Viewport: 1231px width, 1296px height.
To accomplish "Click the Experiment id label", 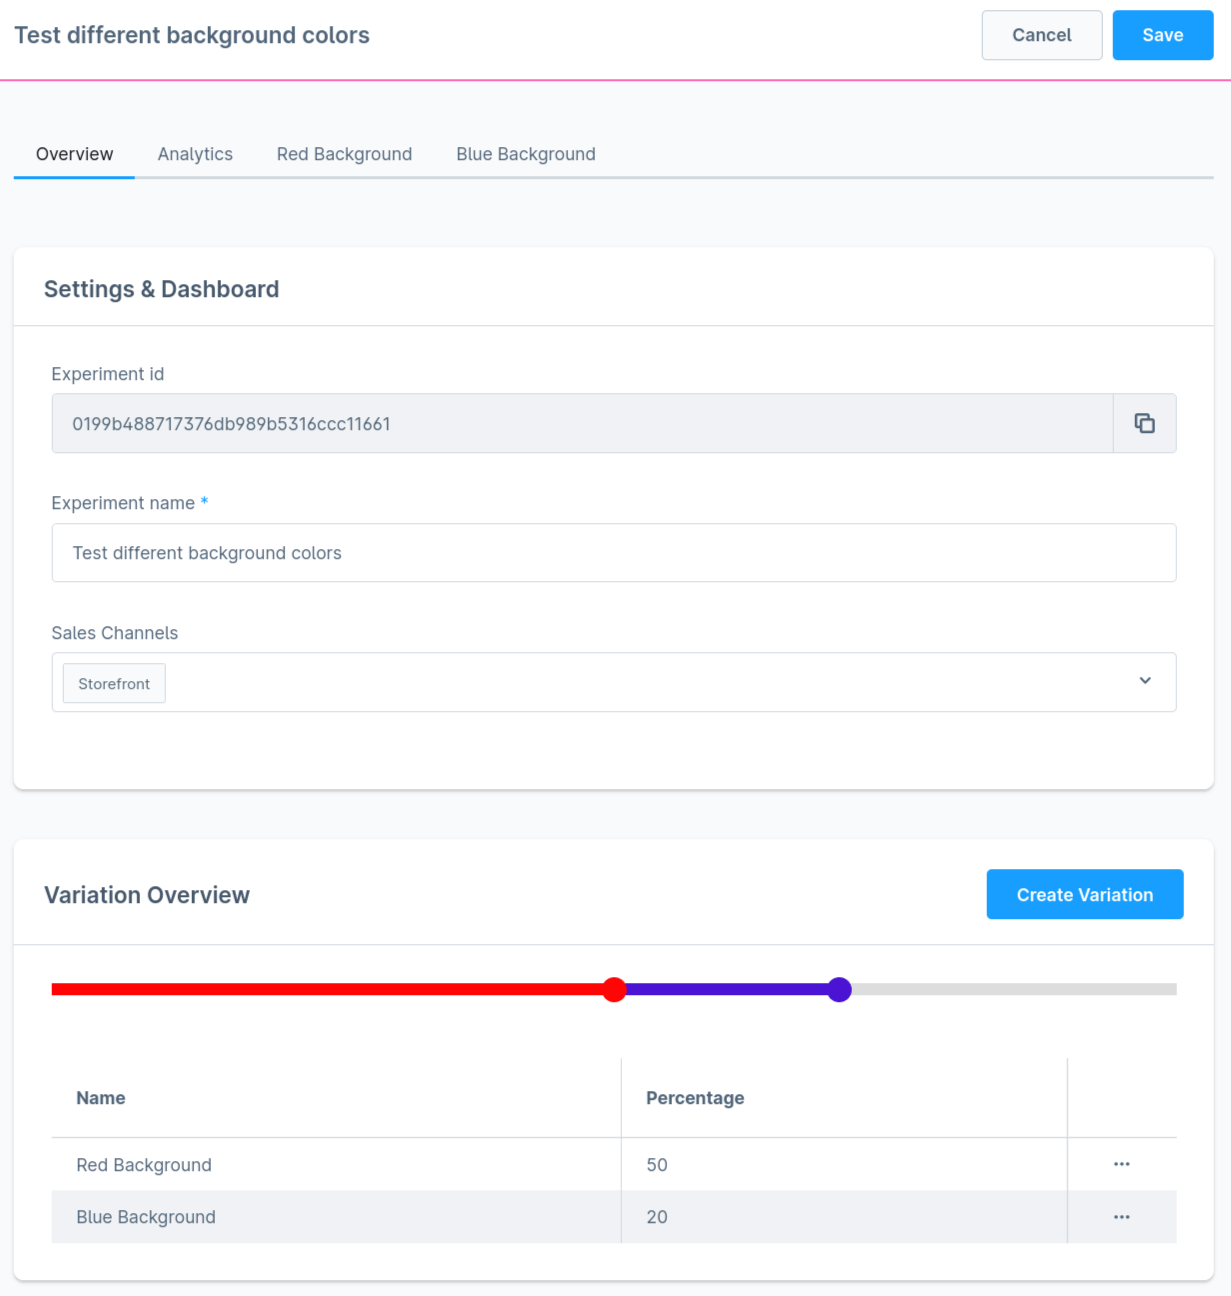I will [x=108, y=374].
